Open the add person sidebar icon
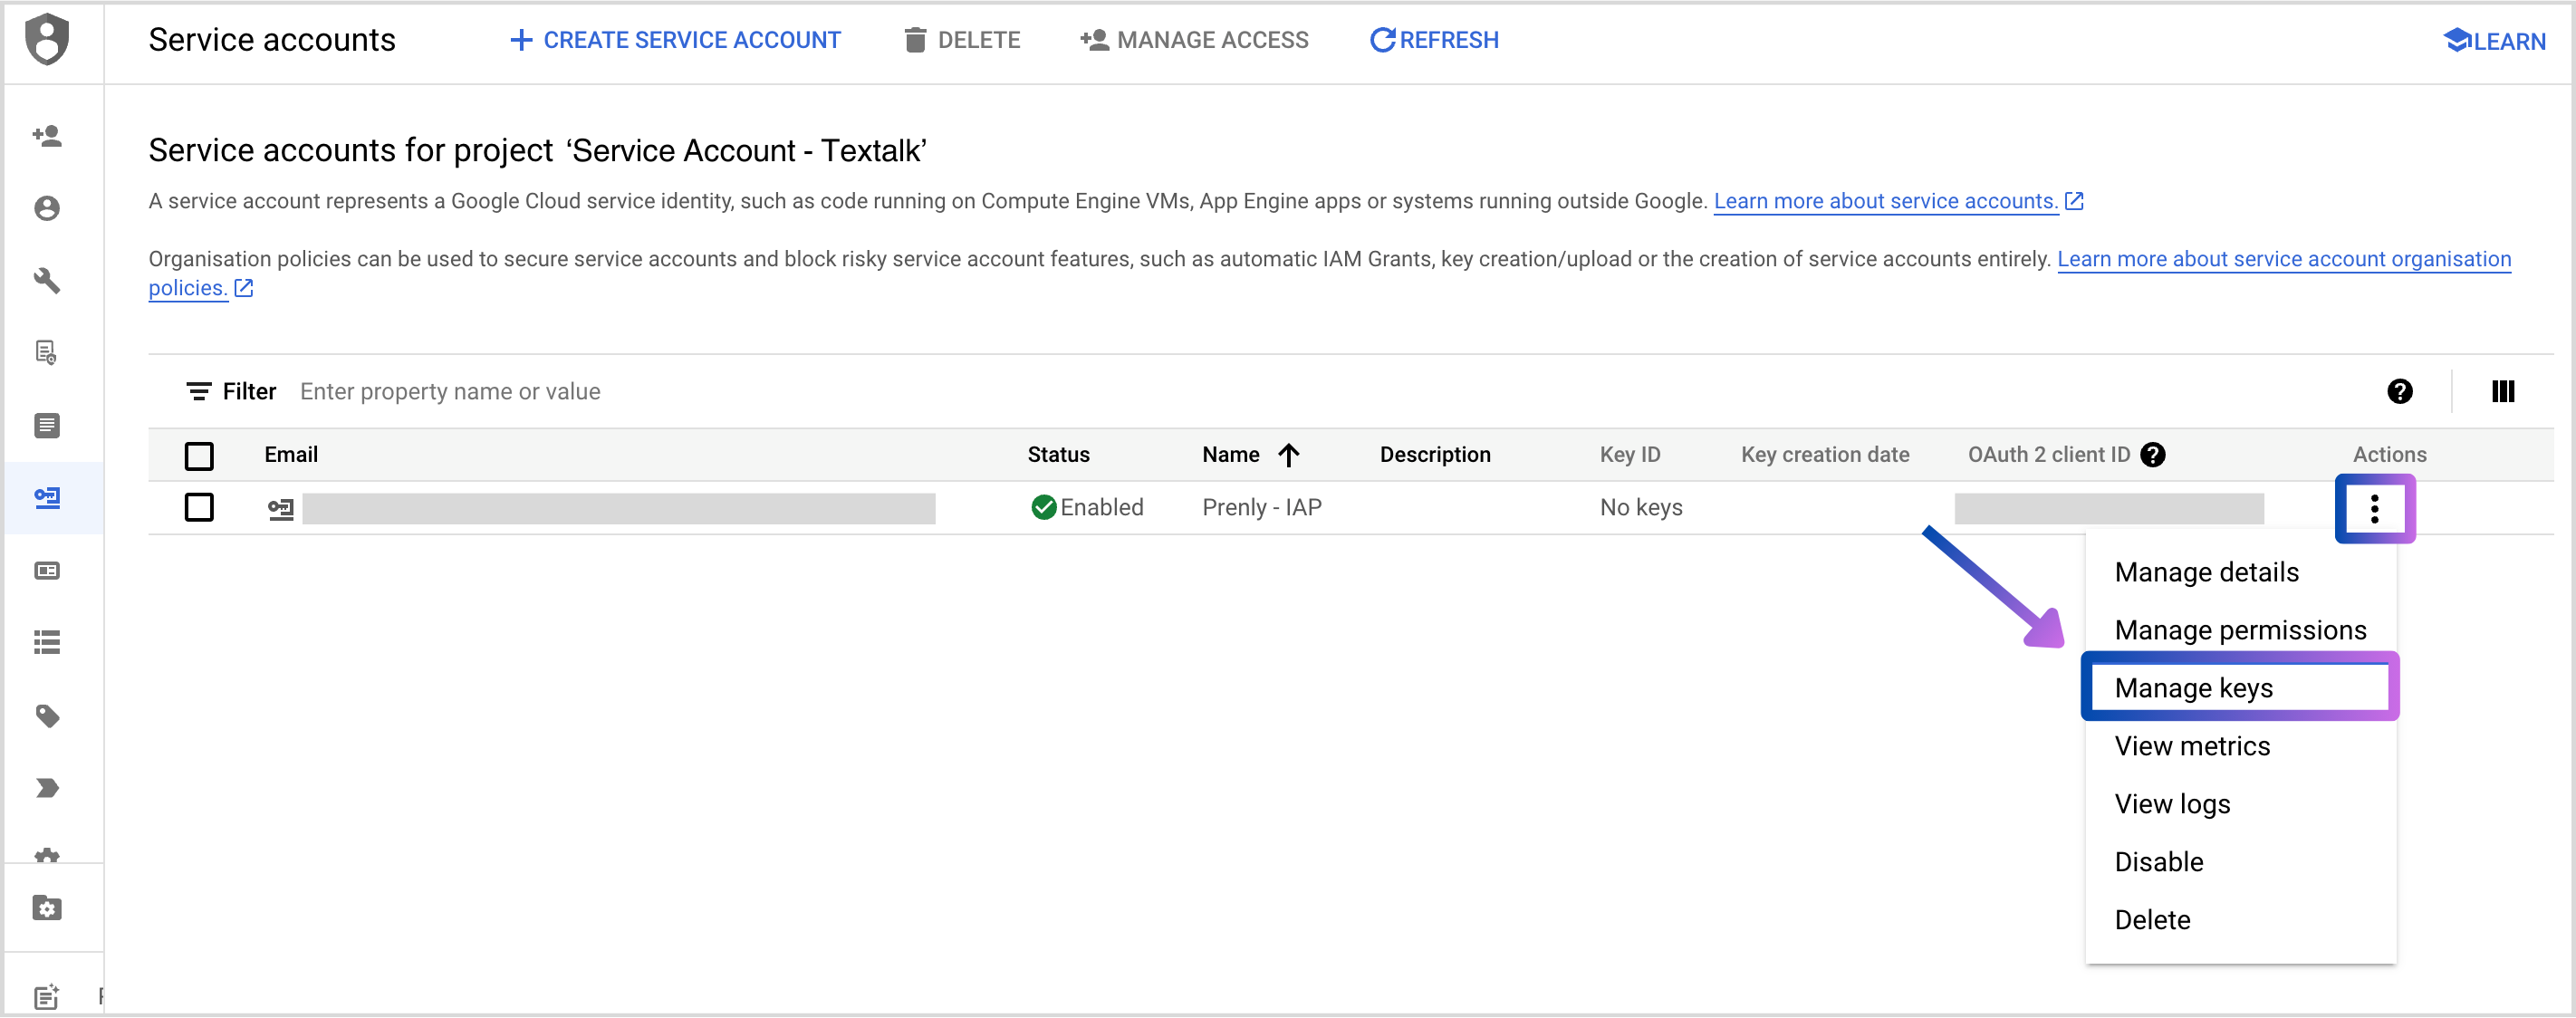This screenshot has width=2576, height=1018. coord(47,136)
